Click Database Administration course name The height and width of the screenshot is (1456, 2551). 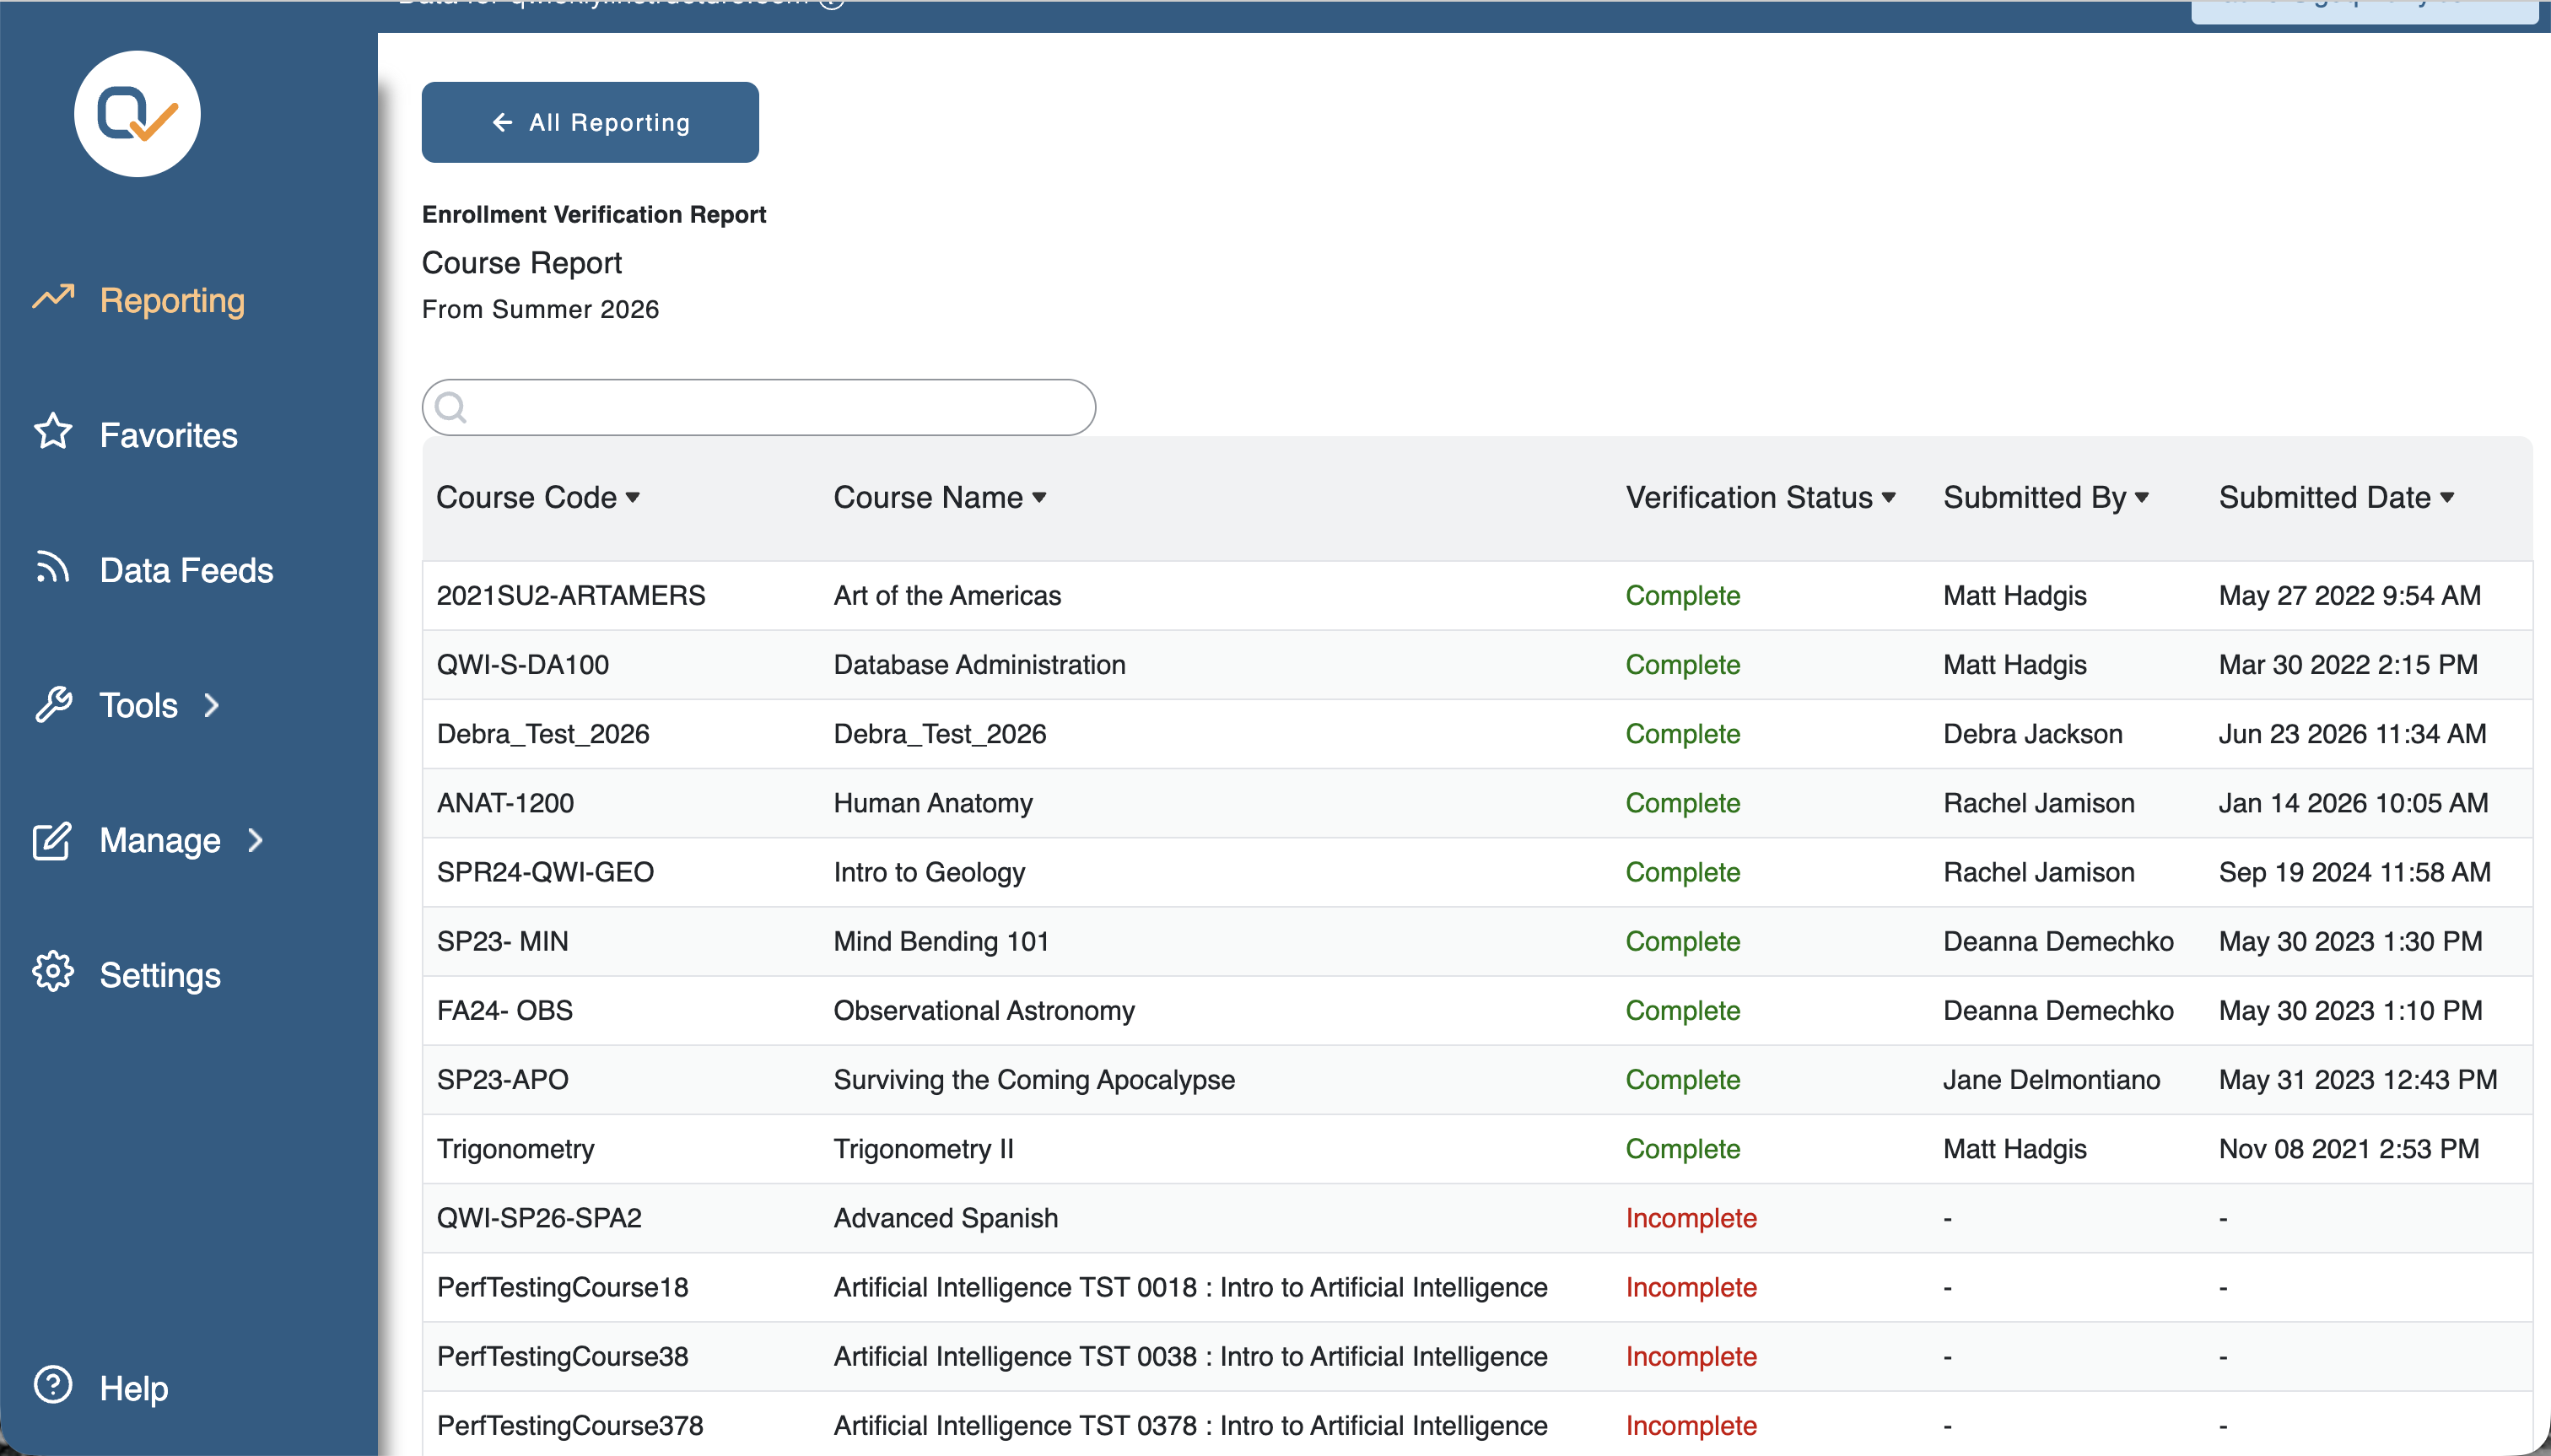pos(979,664)
